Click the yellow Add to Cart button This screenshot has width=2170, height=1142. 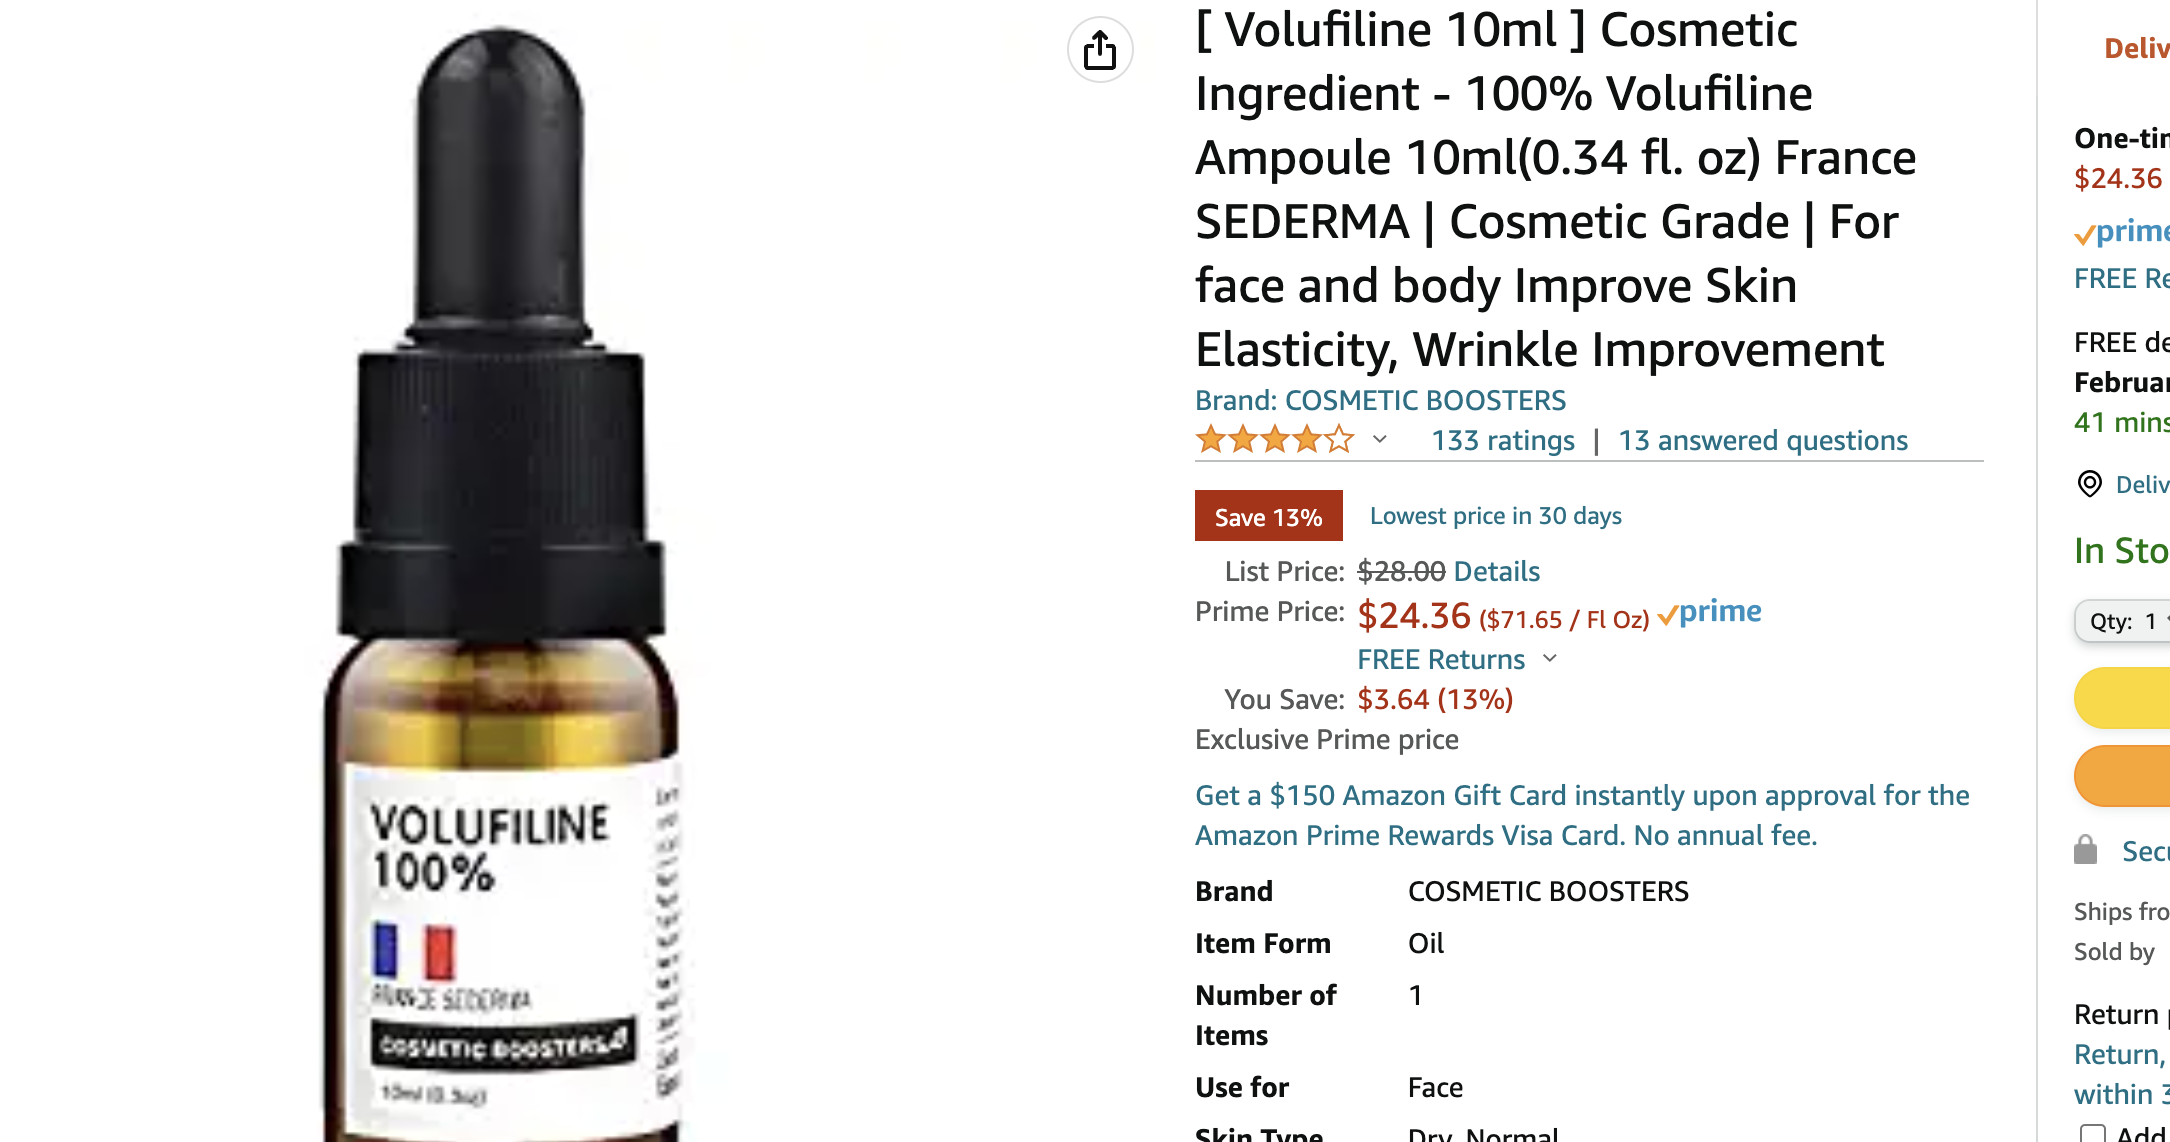(x=2122, y=698)
